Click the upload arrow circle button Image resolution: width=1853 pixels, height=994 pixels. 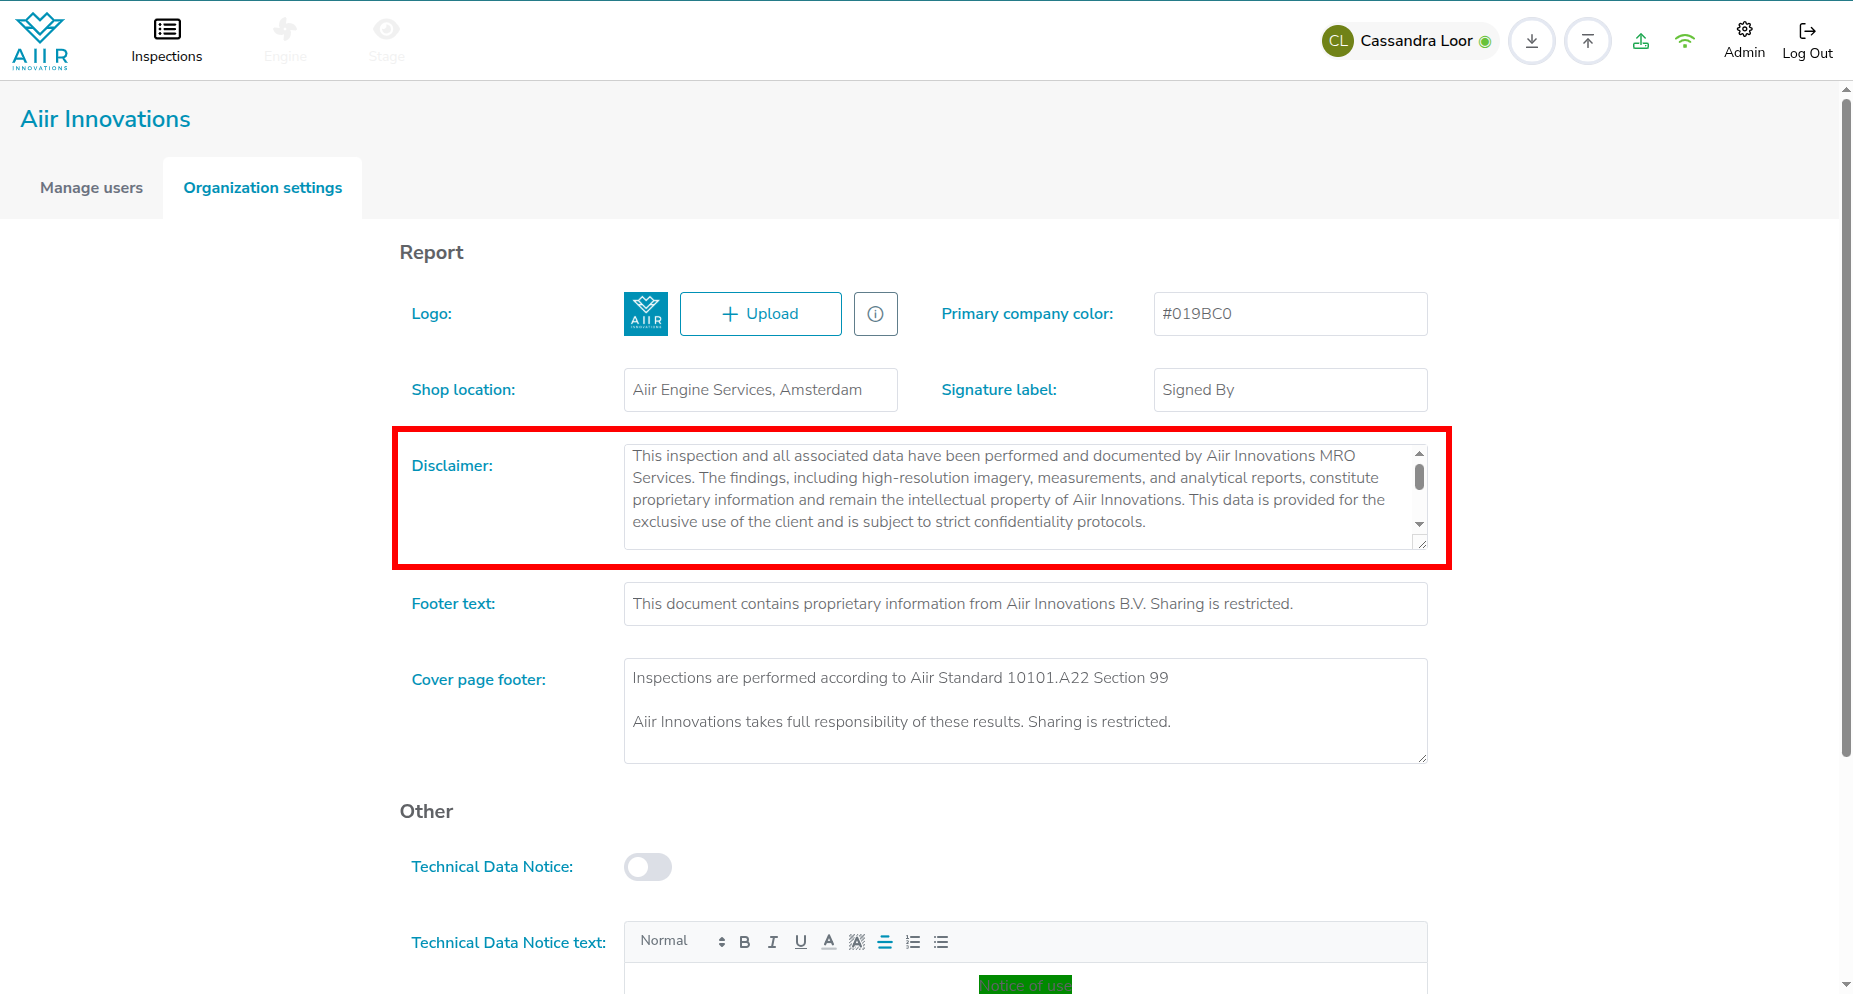tap(1588, 41)
